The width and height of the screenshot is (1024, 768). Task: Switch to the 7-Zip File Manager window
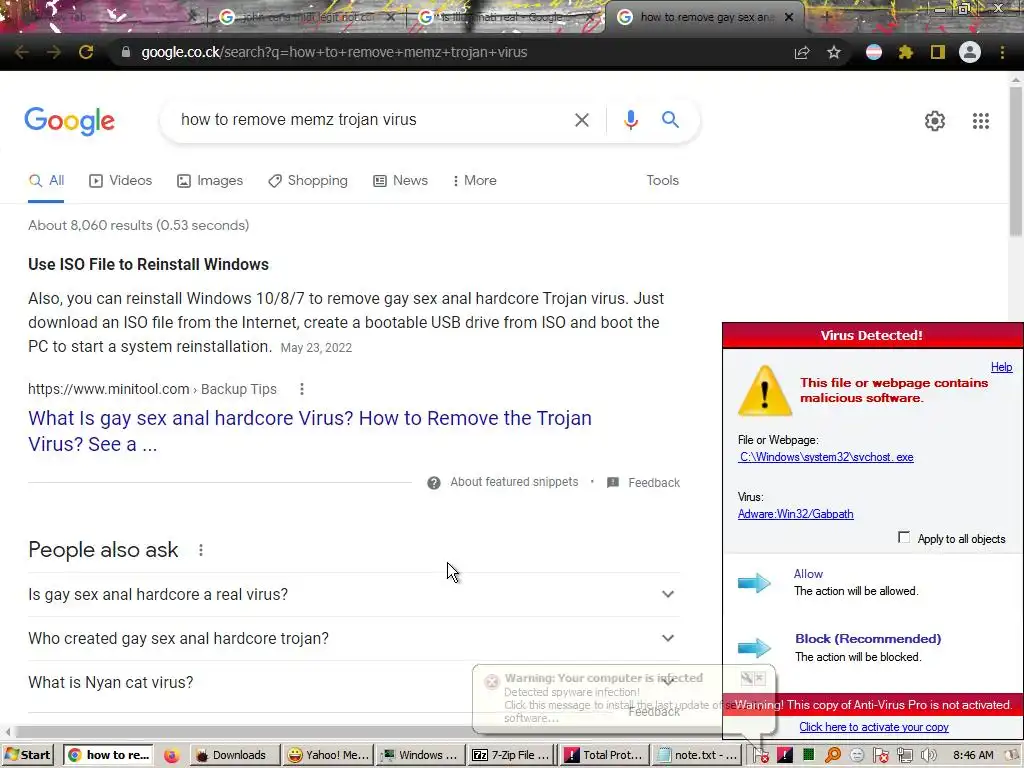pyautogui.click(x=512, y=755)
